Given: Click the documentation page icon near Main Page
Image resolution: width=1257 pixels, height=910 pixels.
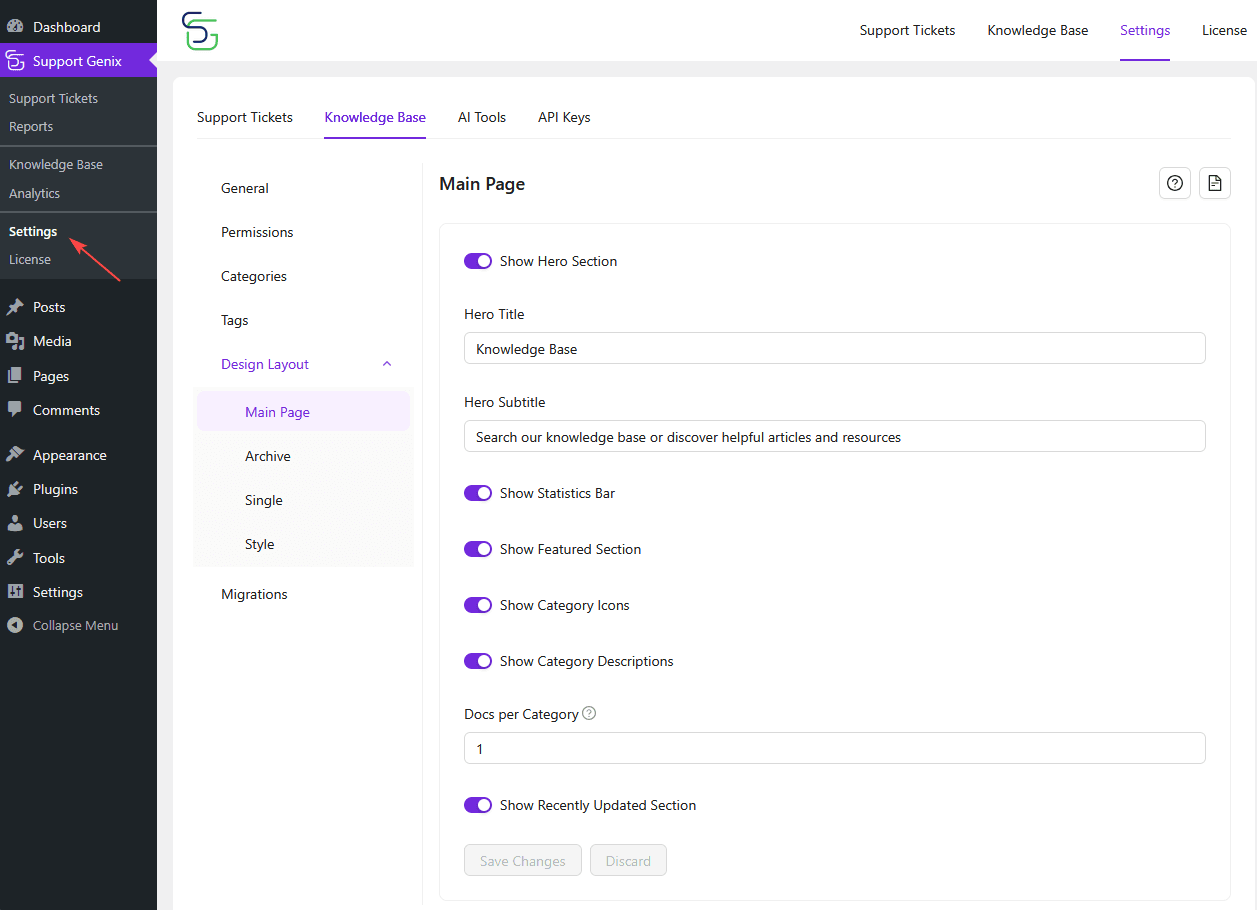Looking at the screenshot, I should [x=1214, y=183].
